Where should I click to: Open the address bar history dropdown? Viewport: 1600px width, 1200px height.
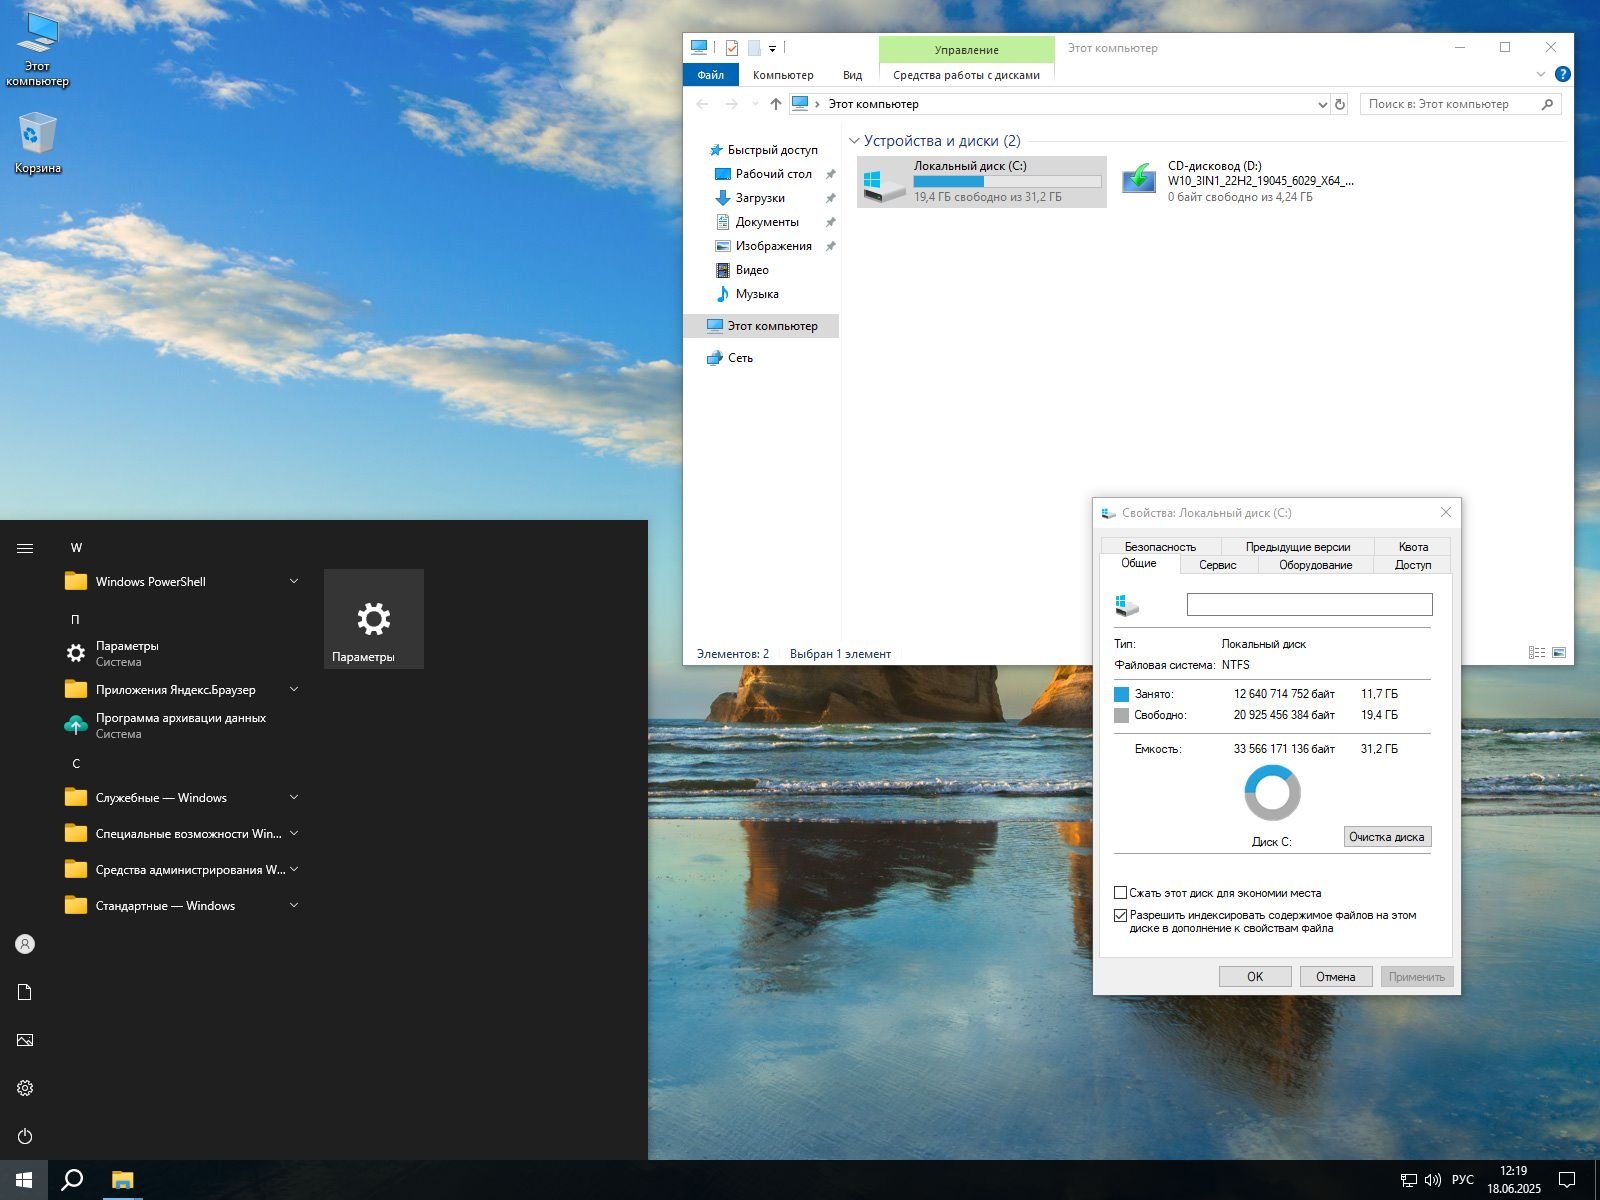point(1322,104)
